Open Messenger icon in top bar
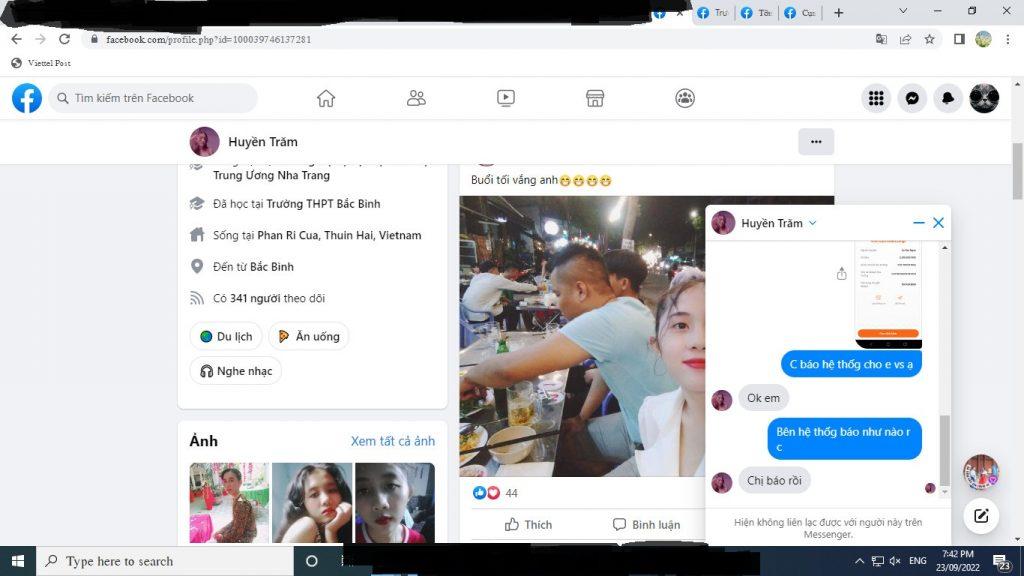 click(912, 98)
